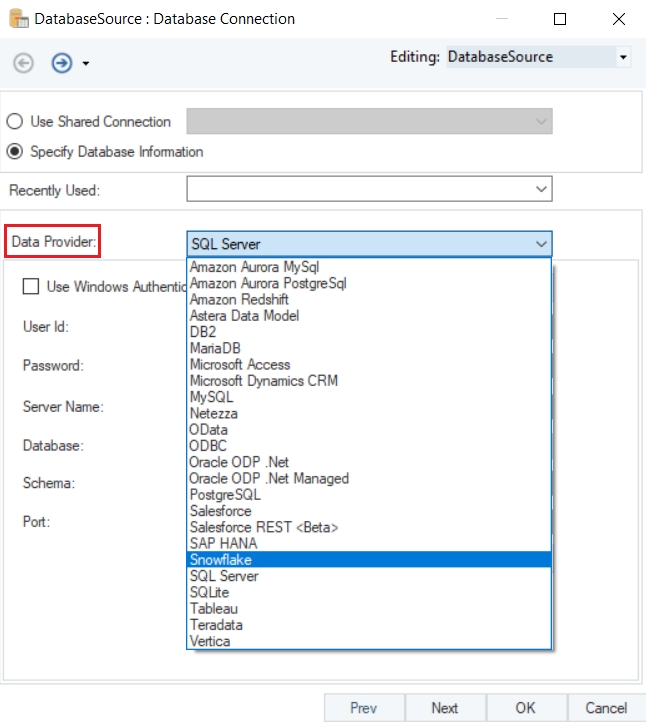Choose Vertica in the provider list
The width and height of the screenshot is (646, 722).
coord(210,641)
